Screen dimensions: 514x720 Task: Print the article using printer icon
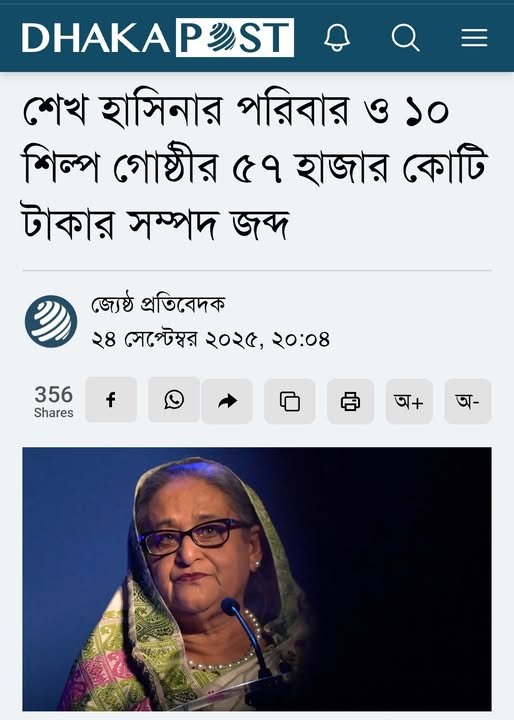350,401
